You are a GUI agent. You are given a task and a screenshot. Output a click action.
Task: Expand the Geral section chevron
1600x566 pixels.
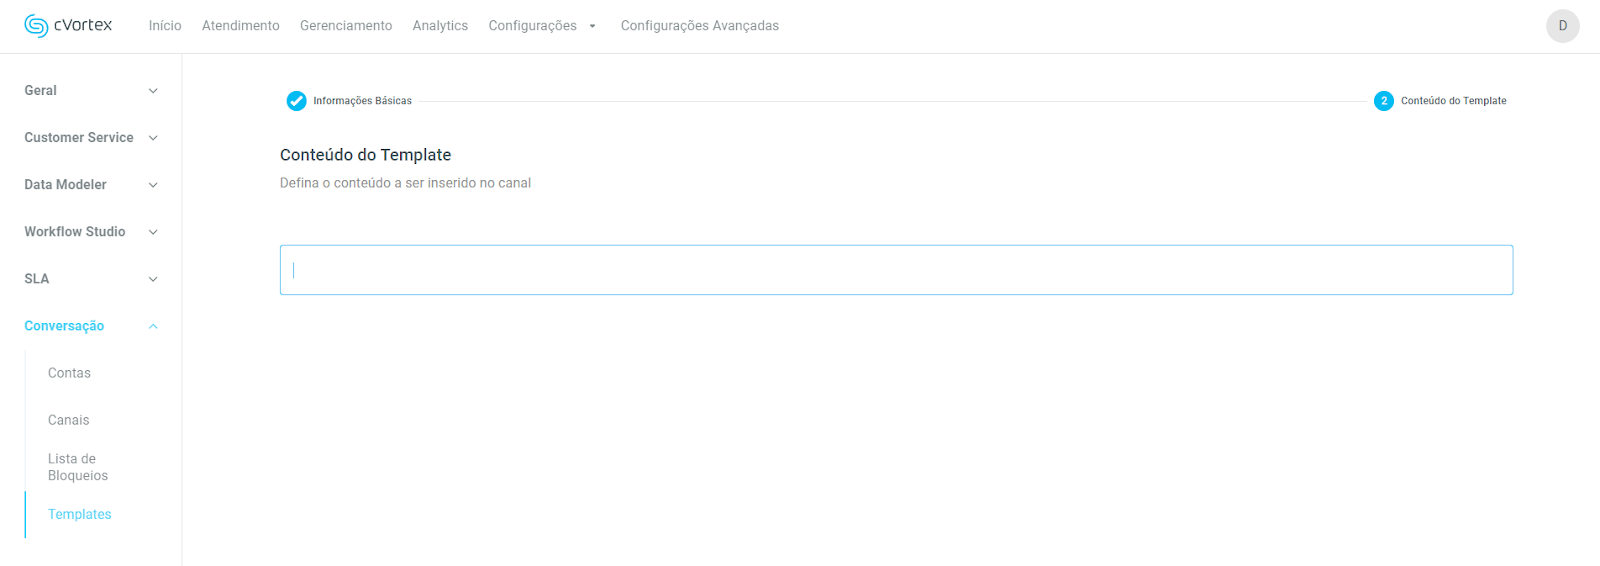pos(153,91)
